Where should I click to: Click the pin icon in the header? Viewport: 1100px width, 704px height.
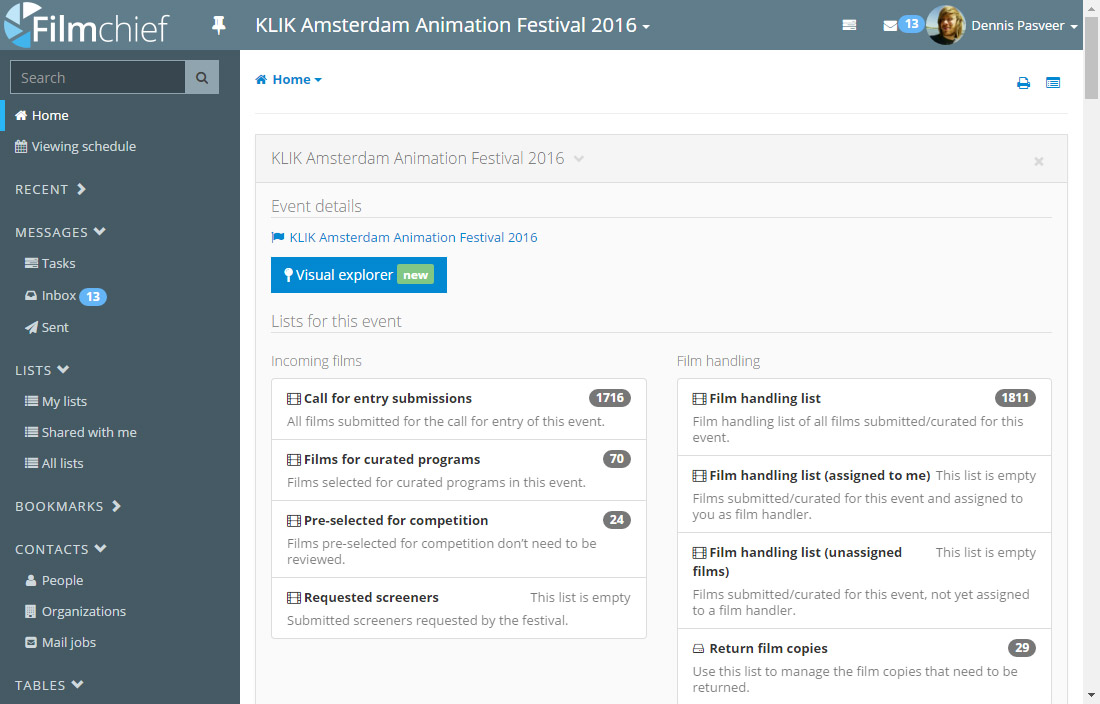point(219,26)
